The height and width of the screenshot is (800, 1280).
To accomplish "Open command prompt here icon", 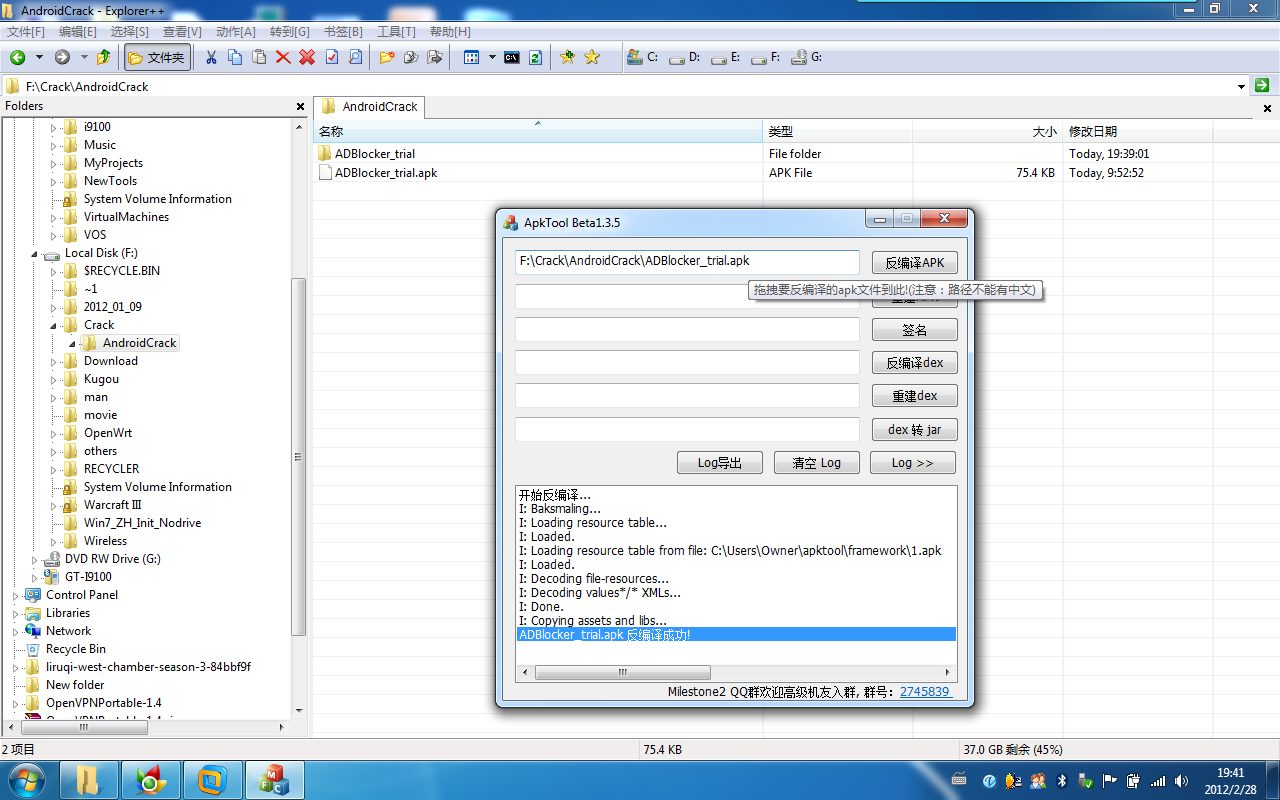I will pos(511,58).
